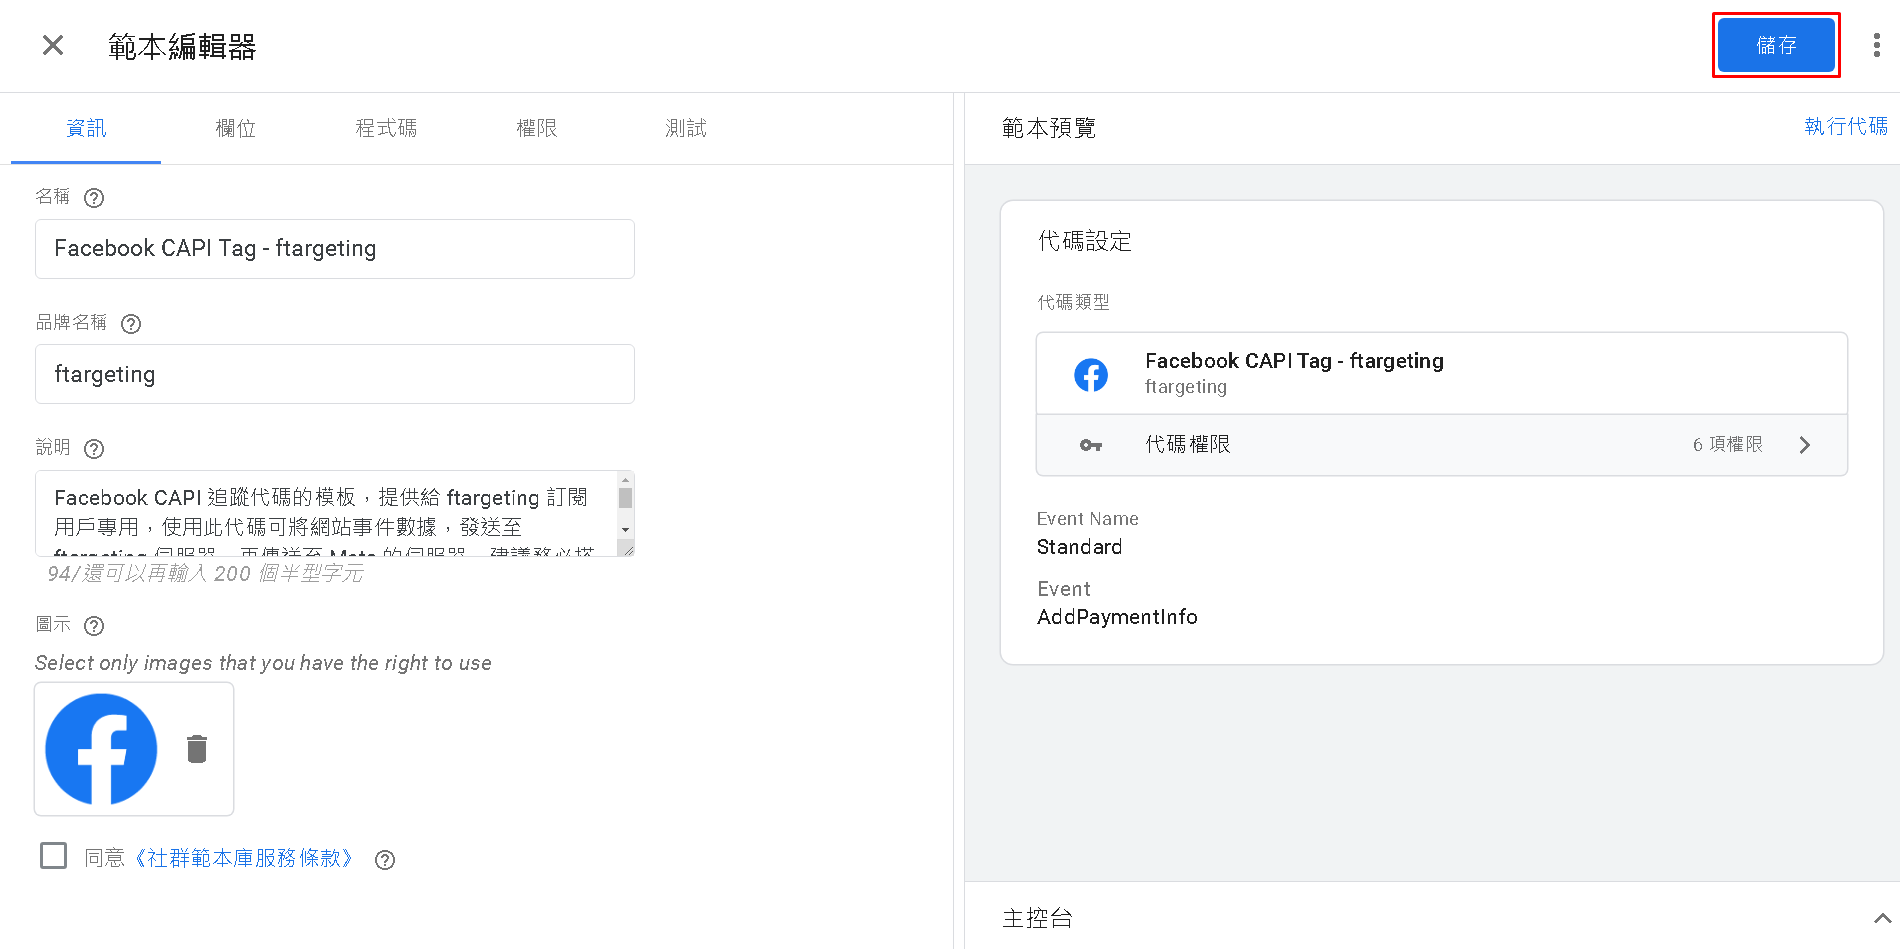Viewport: 1900px width, 949px height.
Task: Click into the description textarea
Action: (326, 513)
